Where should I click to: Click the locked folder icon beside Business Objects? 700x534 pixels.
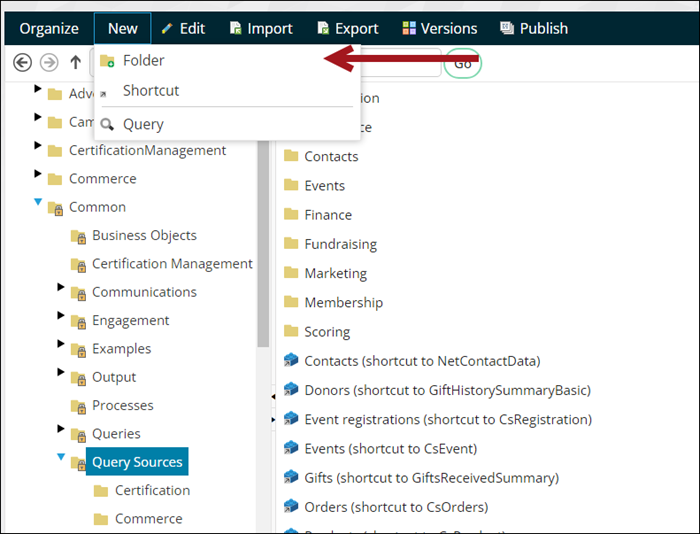79,237
